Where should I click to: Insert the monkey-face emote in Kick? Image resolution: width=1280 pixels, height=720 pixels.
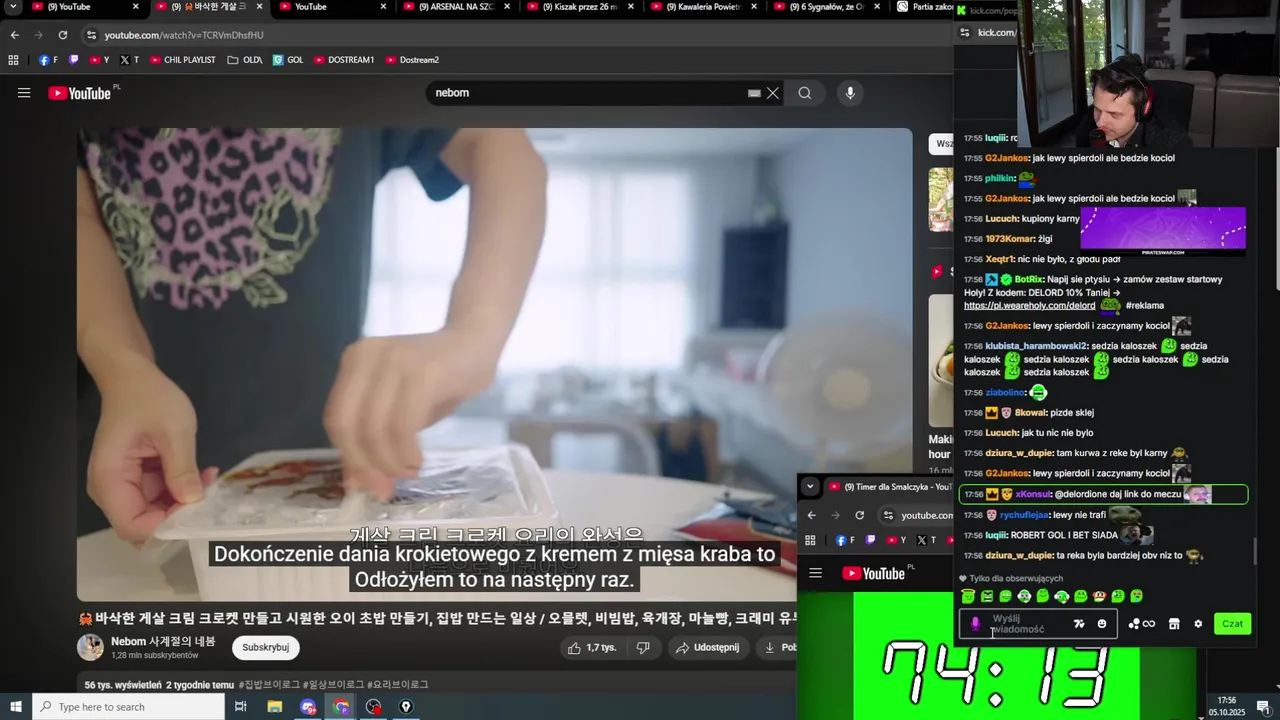click(1099, 596)
